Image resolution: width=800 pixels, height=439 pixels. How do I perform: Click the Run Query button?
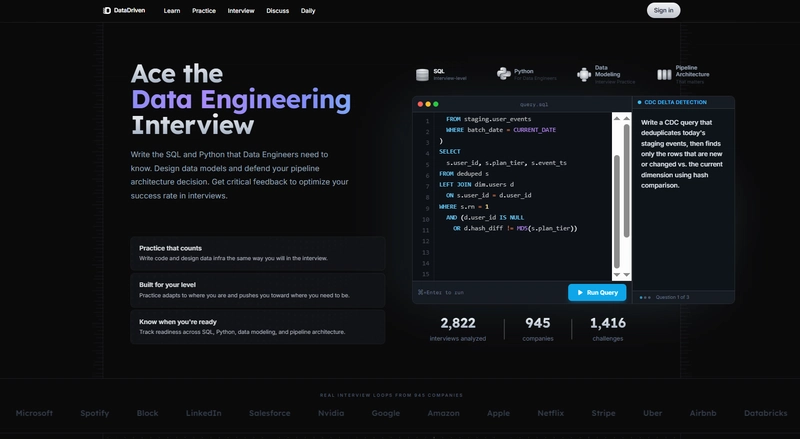click(x=597, y=292)
